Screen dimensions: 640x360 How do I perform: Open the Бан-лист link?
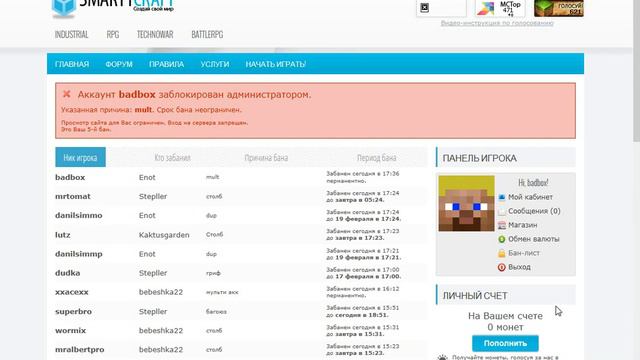tap(524, 253)
